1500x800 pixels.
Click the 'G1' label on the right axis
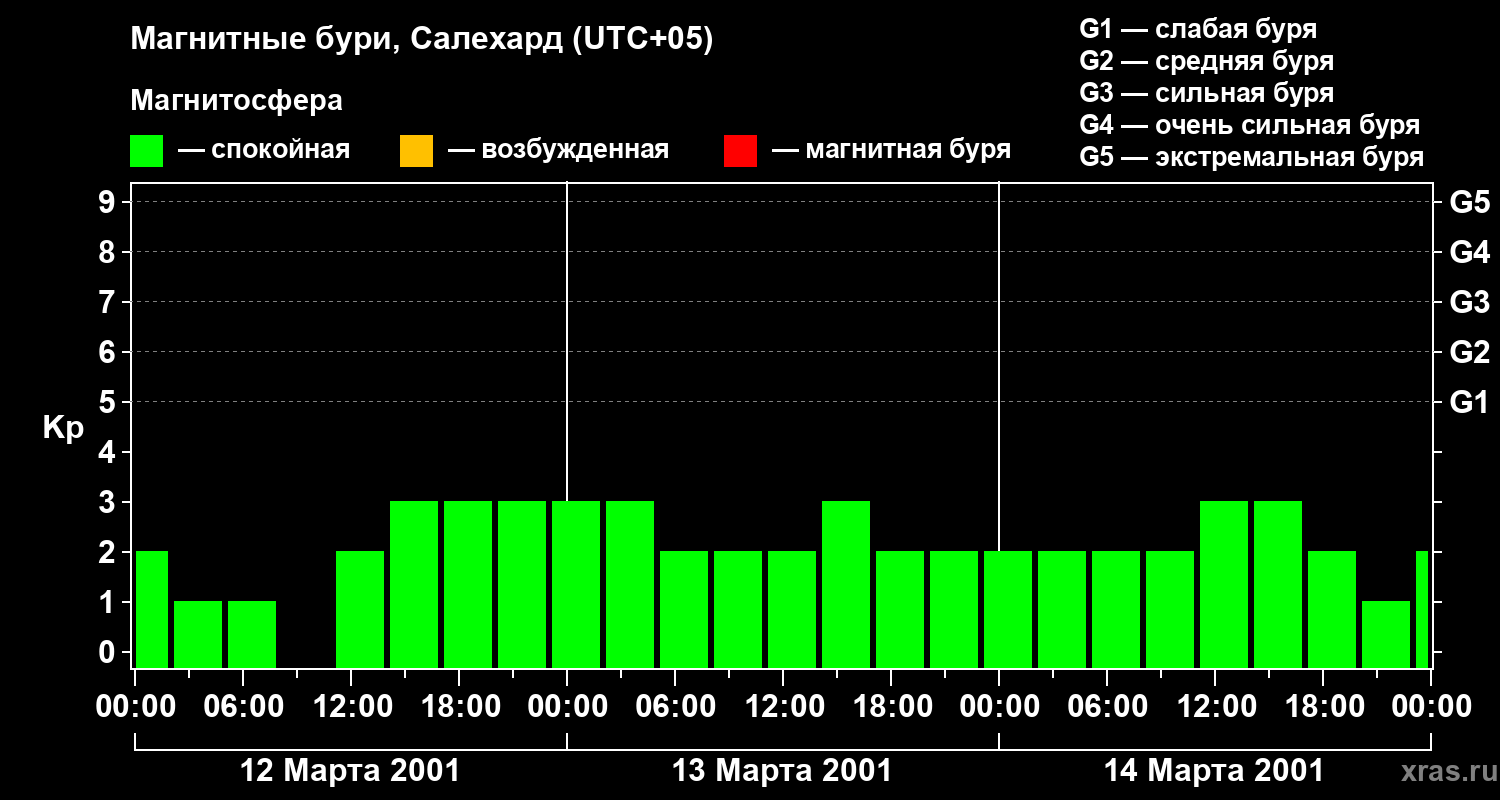(1469, 402)
